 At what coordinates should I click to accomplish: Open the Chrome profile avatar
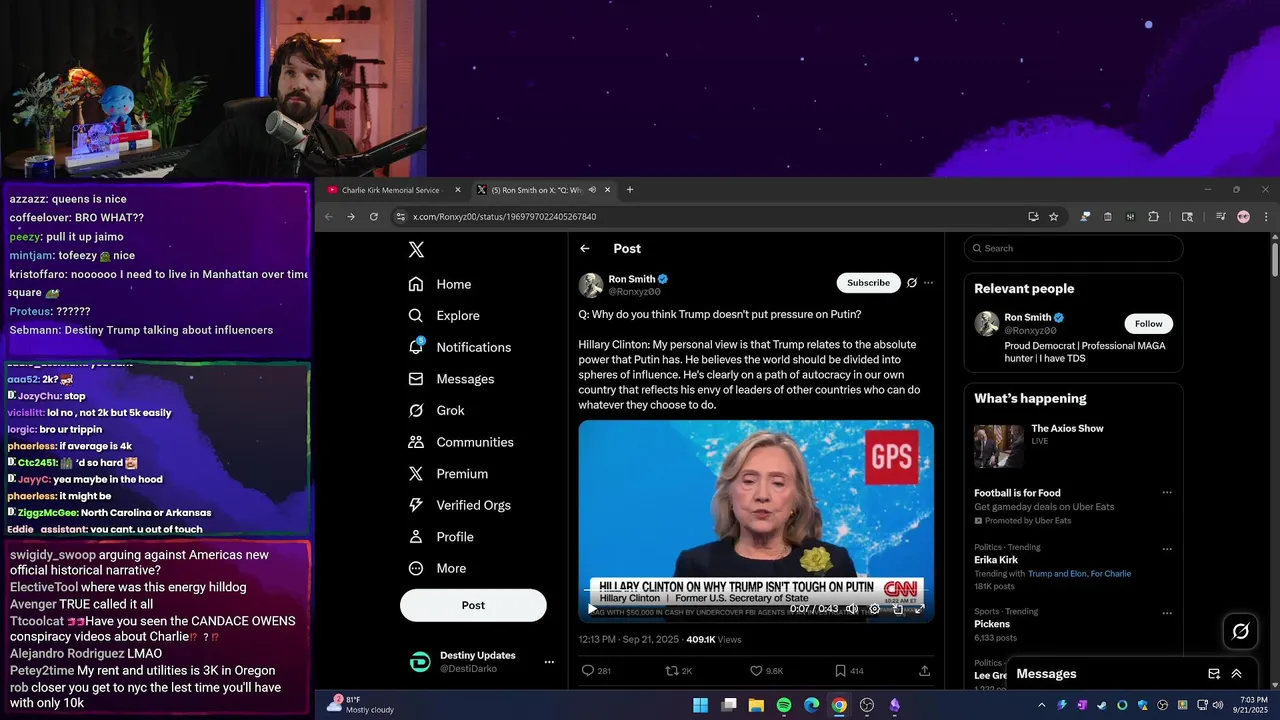pyautogui.click(x=1243, y=217)
